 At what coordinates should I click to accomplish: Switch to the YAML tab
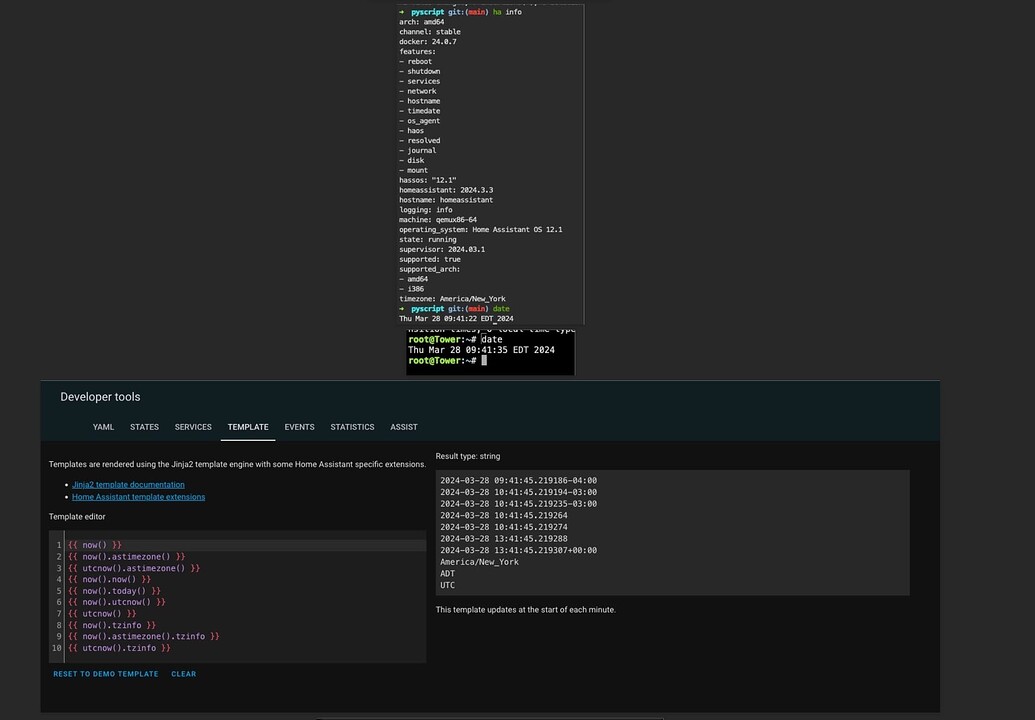click(103, 426)
